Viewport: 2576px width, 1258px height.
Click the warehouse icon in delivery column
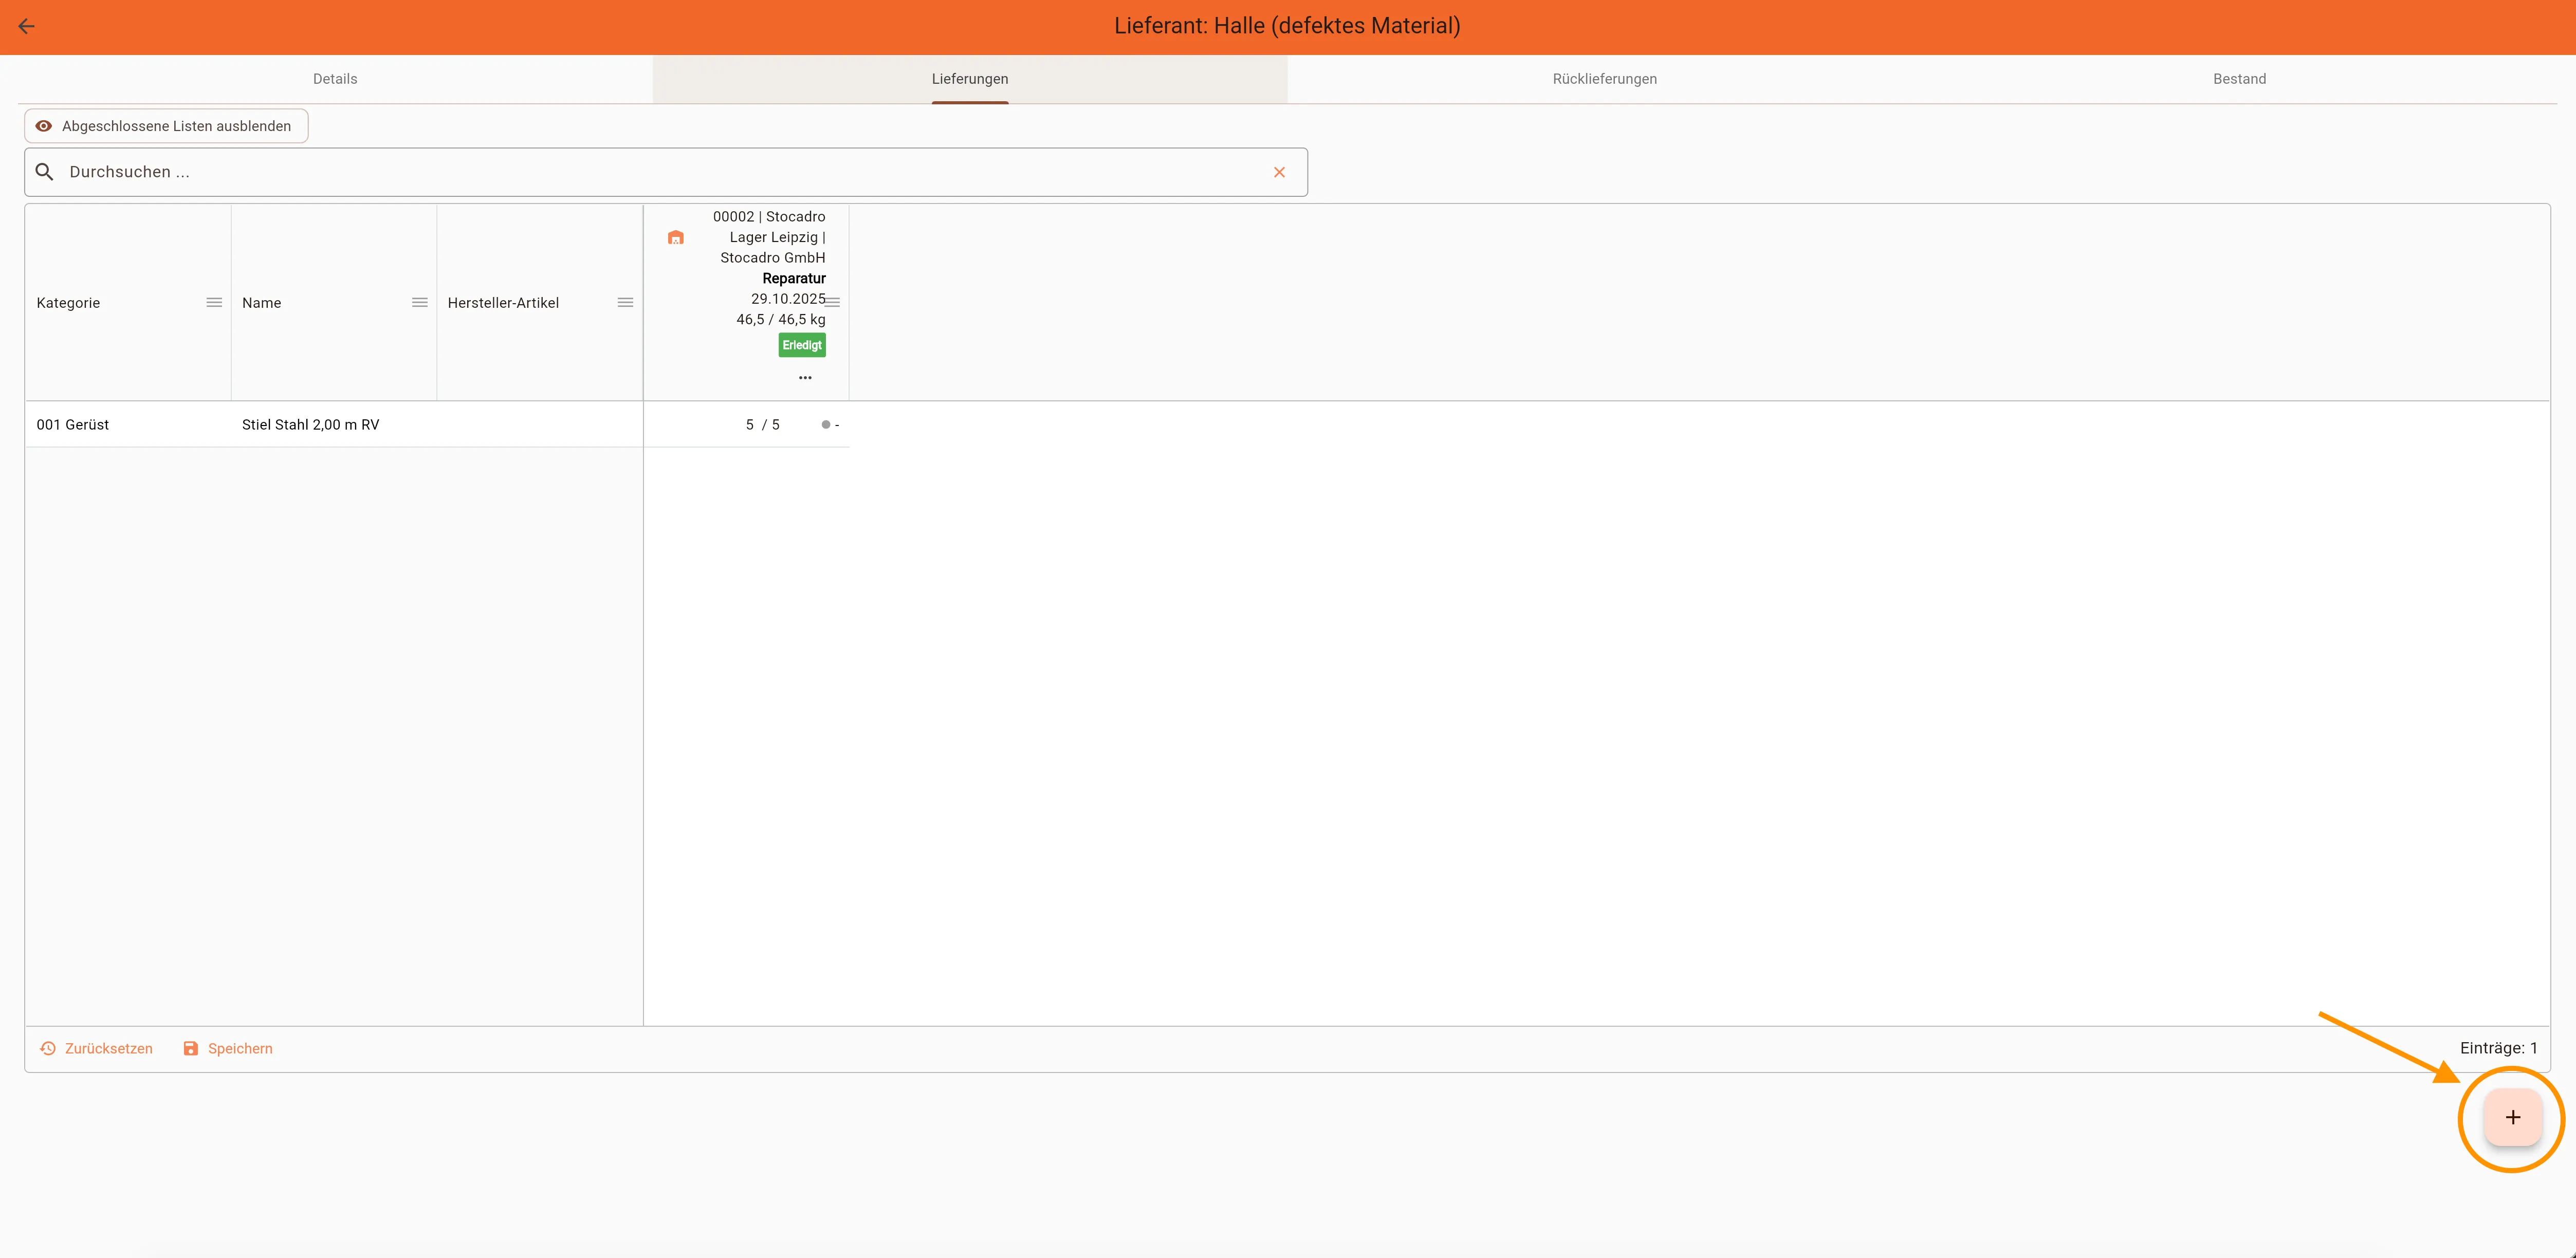point(676,238)
